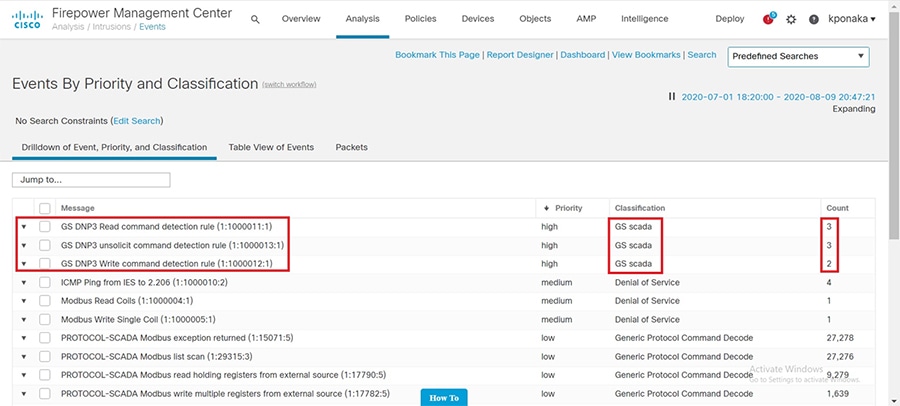Open the Devices menu
This screenshot has width=900, height=406.
coord(478,19)
